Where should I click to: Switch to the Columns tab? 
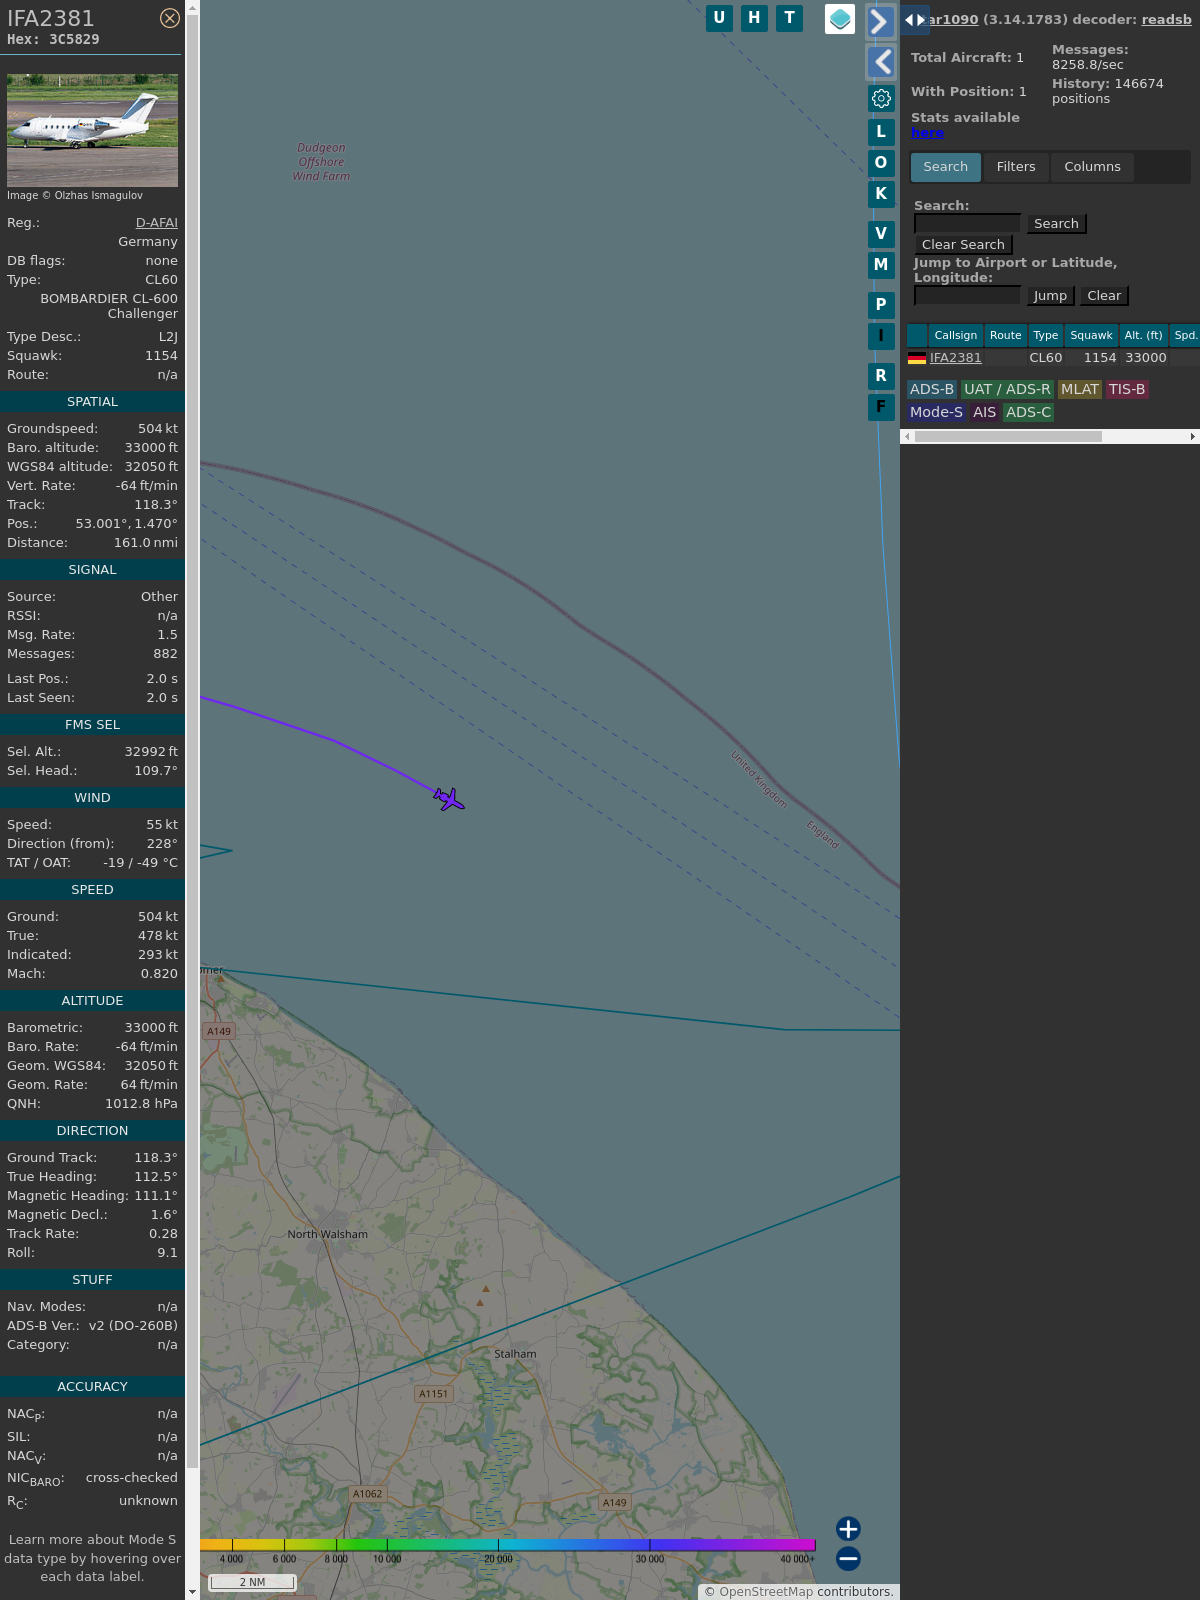[x=1091, y=167]
